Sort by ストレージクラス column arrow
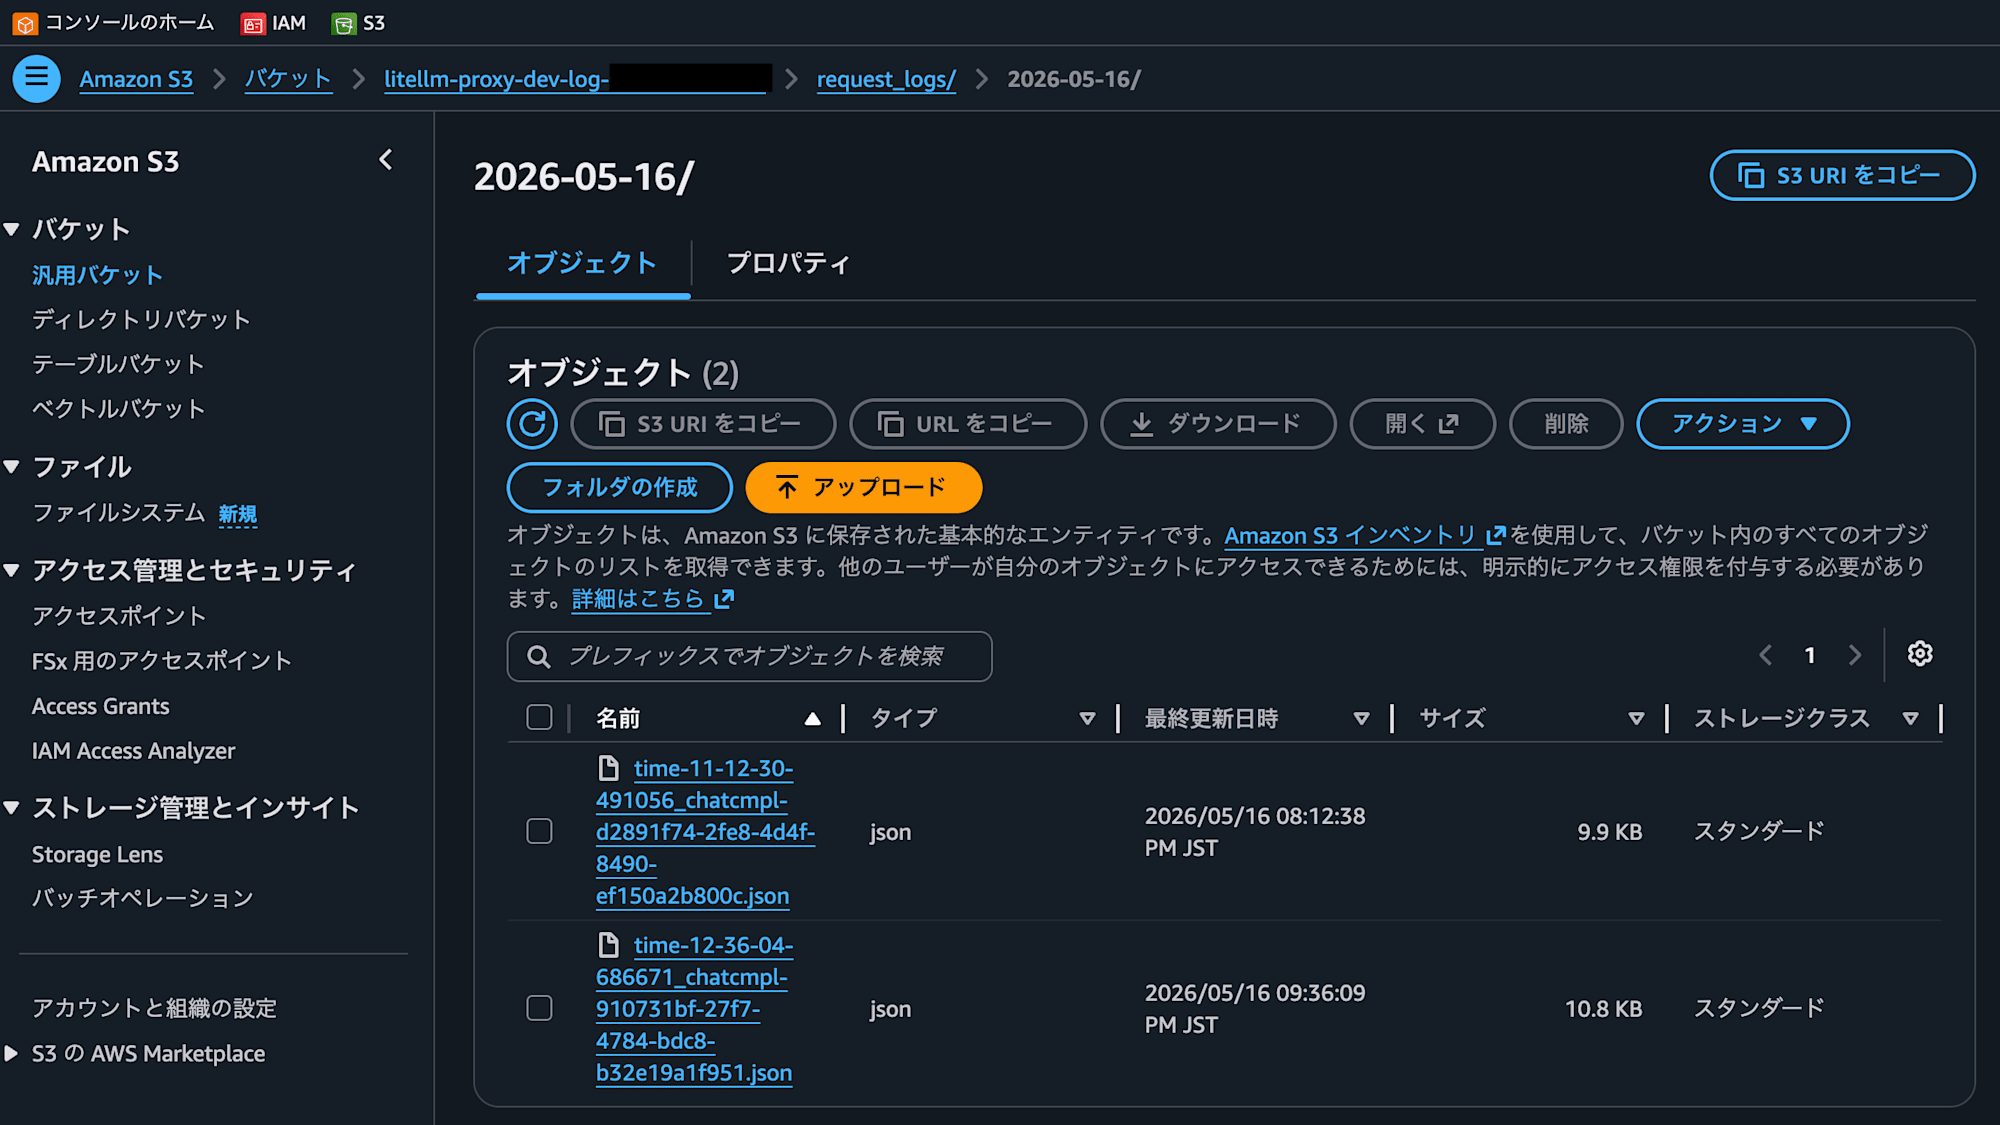 (1910, 718)
